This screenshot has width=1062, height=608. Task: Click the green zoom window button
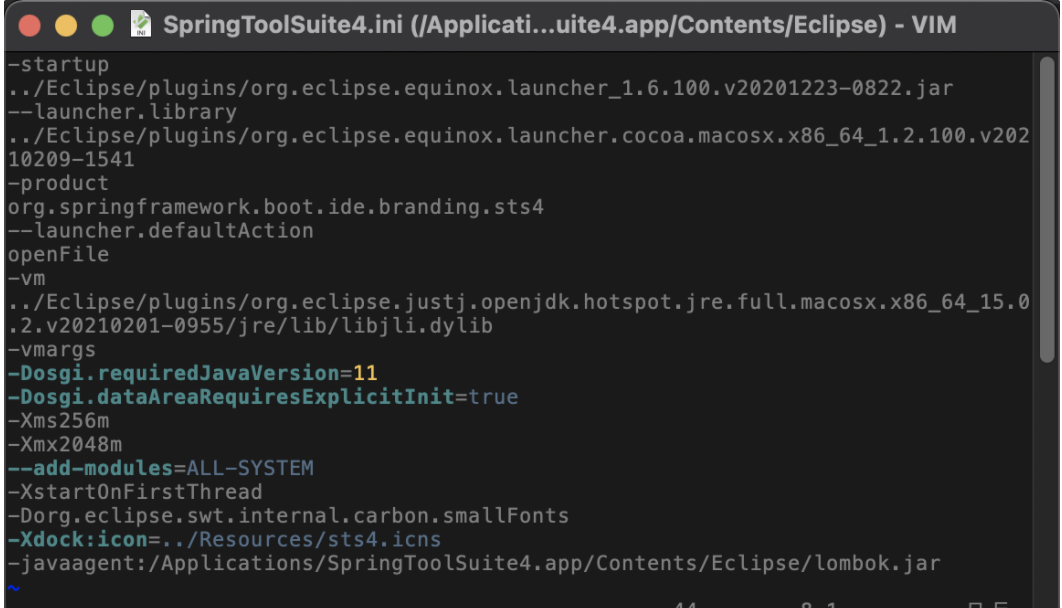pyautogui.click(x=103, y=26)
